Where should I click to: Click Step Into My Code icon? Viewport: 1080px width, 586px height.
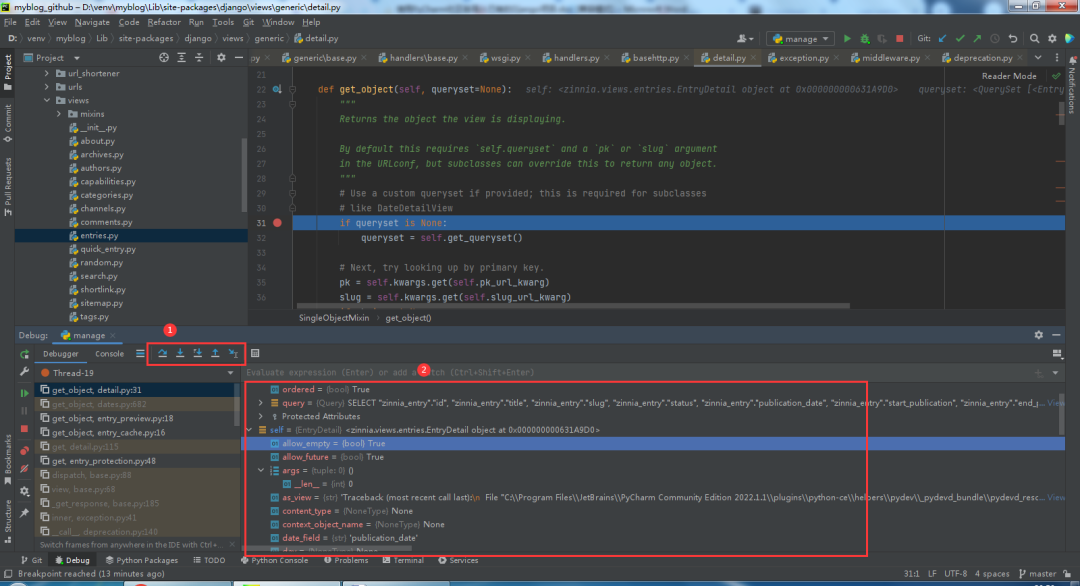click(x=198, y=353)
